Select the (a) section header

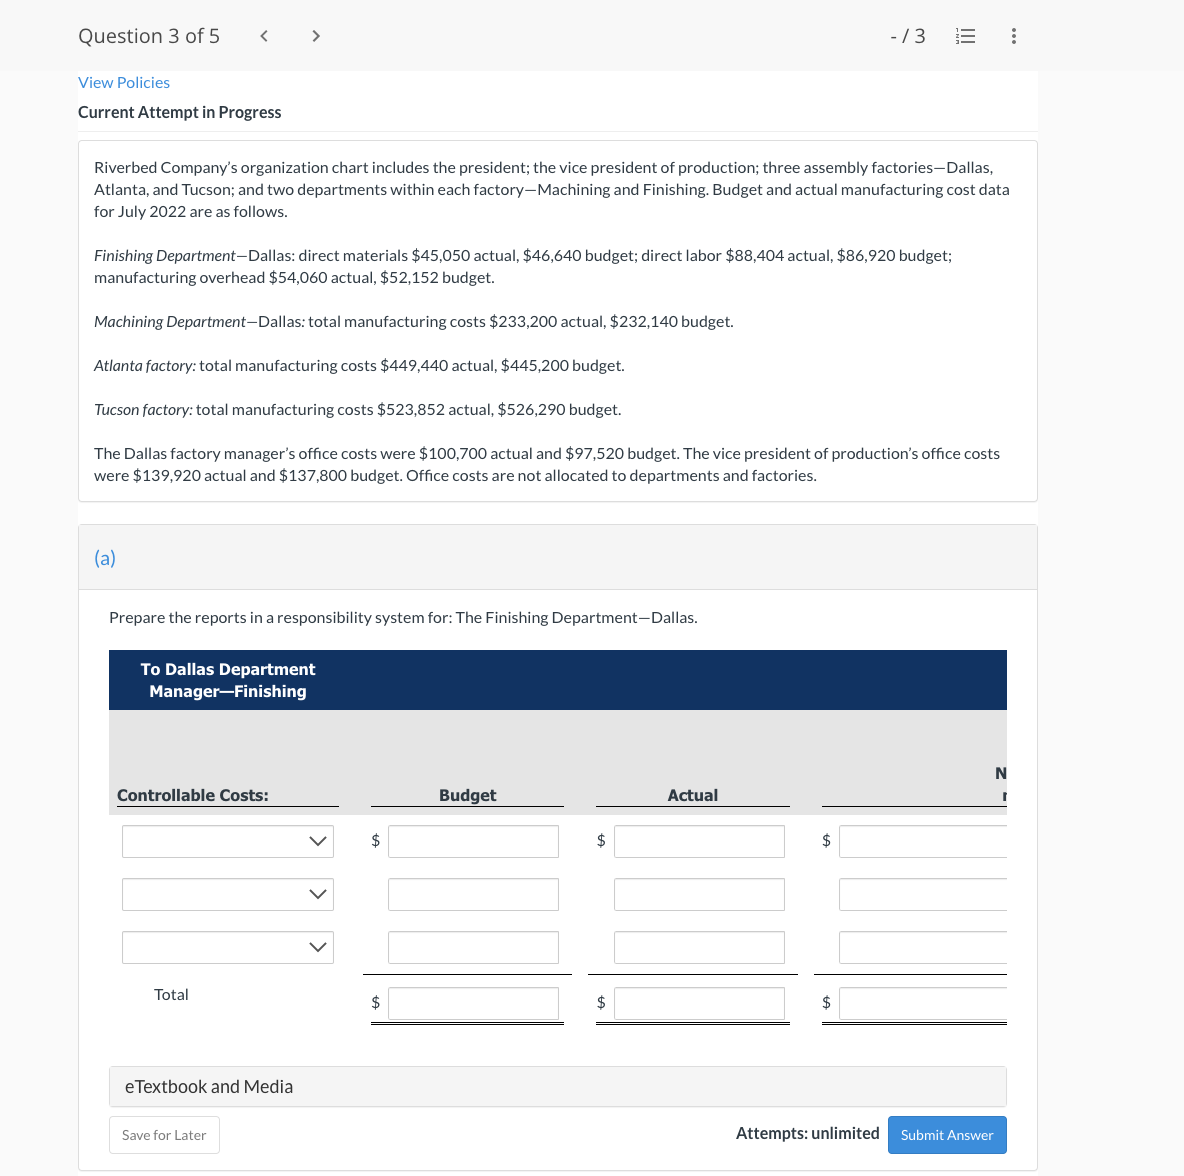pyautogui.click(x=105, y=557)
